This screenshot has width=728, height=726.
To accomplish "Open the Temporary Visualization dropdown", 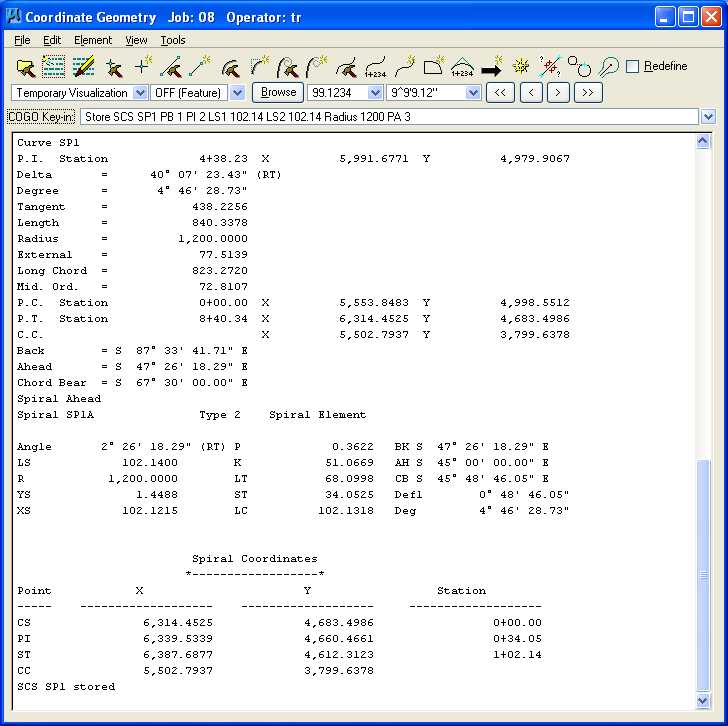I will [x=139, y=93].
